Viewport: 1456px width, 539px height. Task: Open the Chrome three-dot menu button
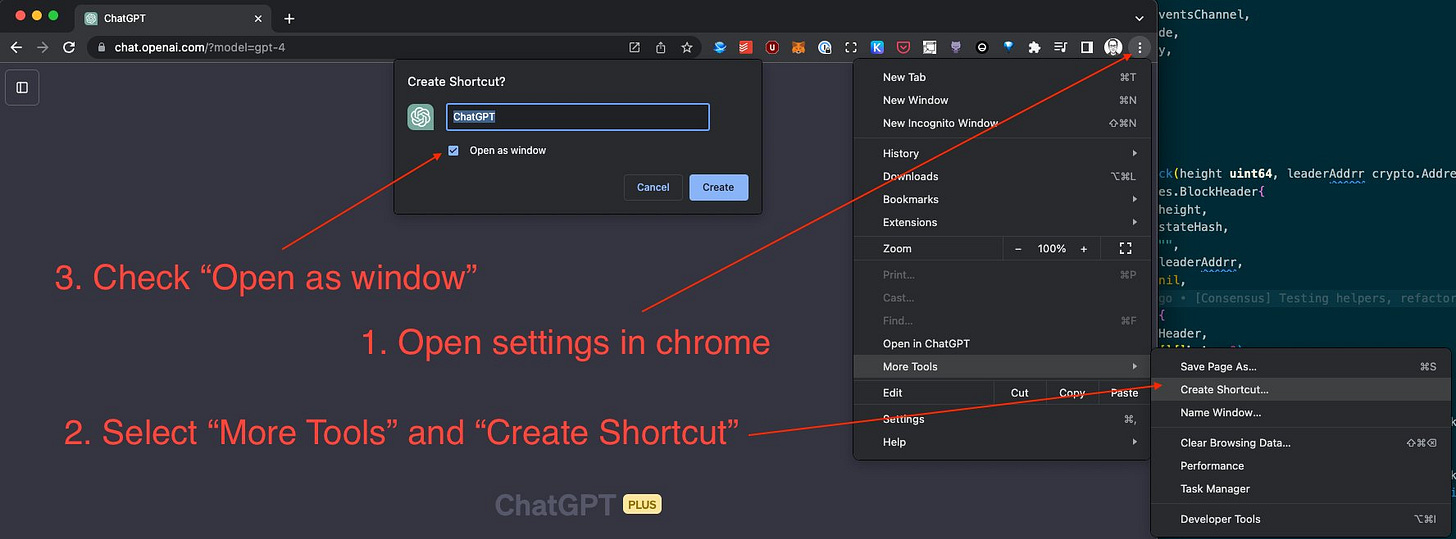coord(1139,47)
